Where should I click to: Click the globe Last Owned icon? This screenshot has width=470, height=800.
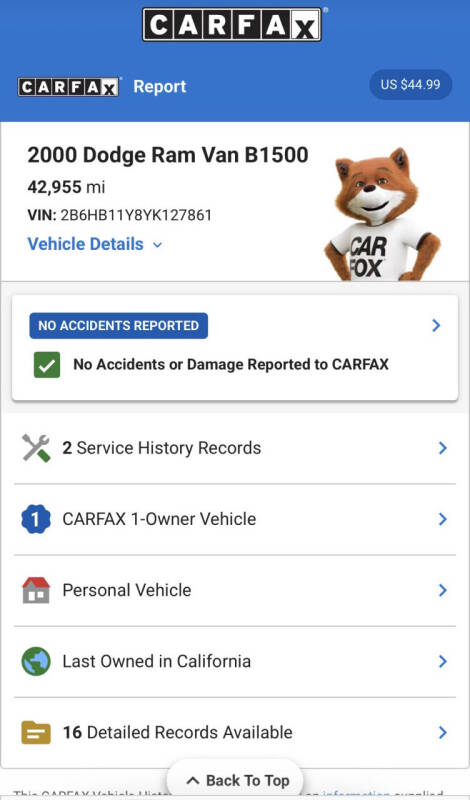click(36, 661)
